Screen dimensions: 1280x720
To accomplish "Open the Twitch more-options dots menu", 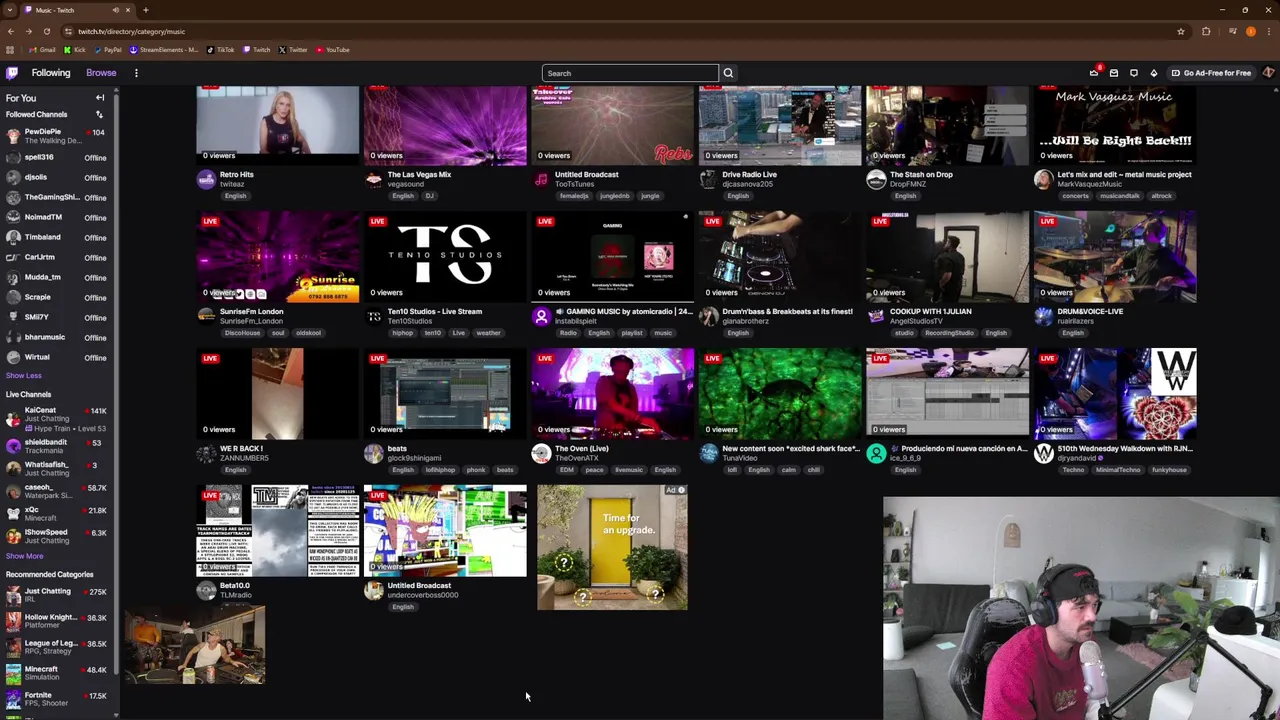I will tap(136, 73).
